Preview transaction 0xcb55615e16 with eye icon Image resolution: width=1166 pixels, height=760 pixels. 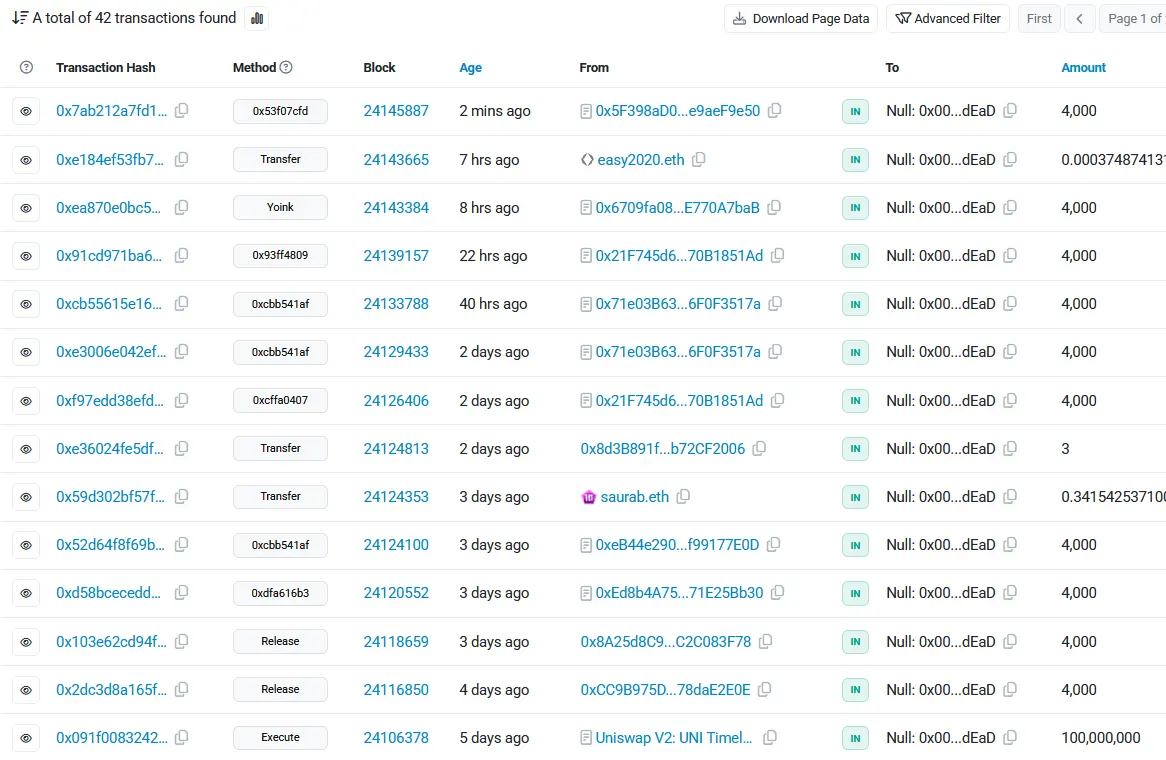tap(26, 304)
